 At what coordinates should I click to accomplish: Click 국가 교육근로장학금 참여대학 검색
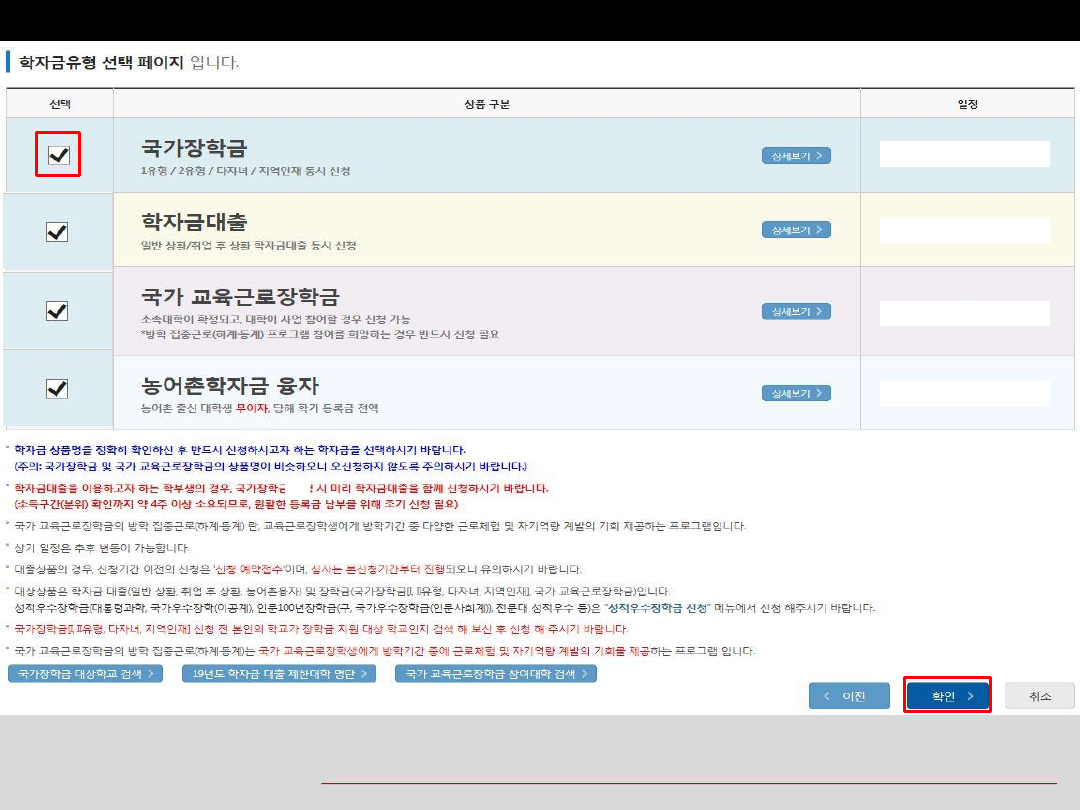click(496, 674)
